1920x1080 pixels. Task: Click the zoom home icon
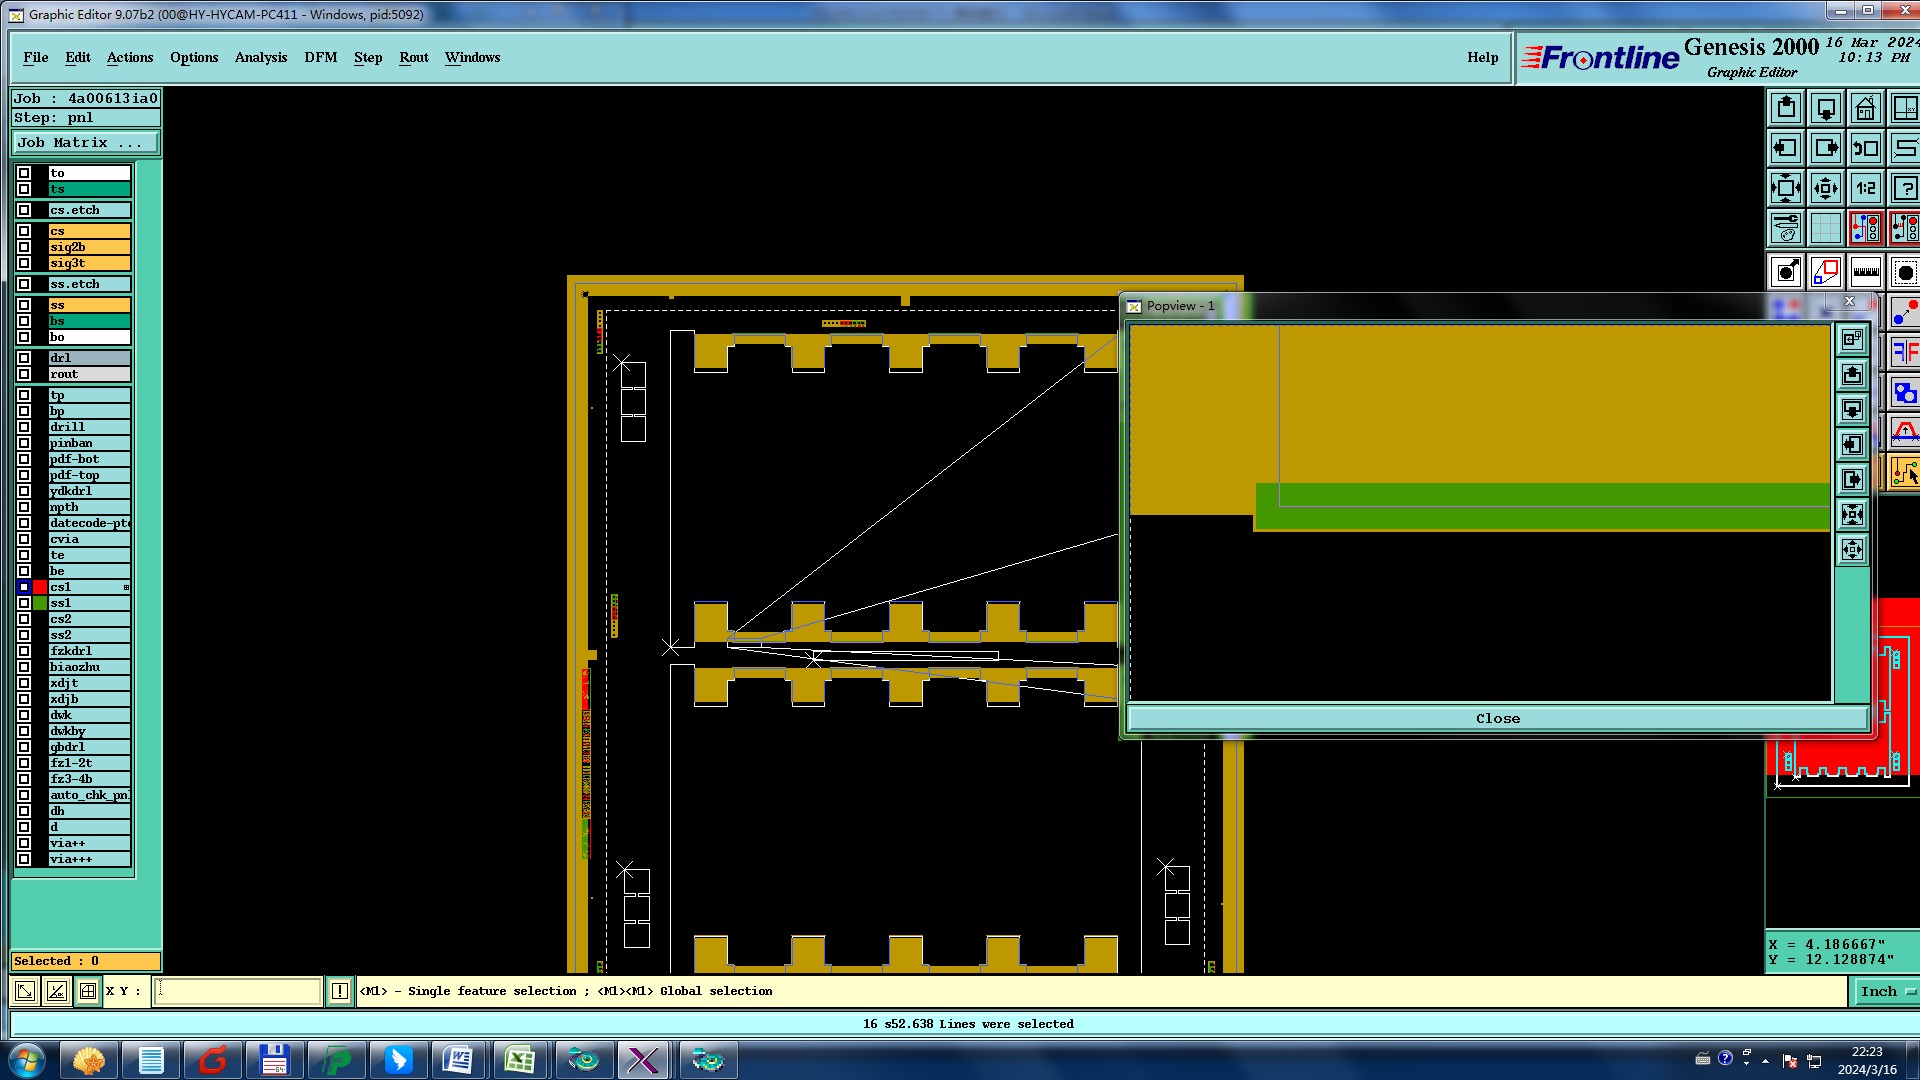coord(1866,108)
